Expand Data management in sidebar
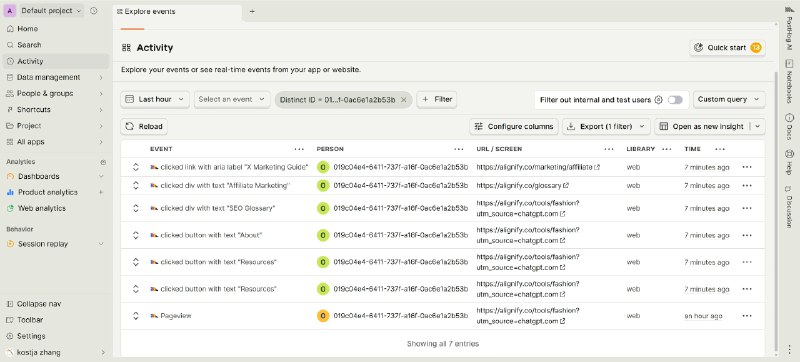 click(55, 77)
